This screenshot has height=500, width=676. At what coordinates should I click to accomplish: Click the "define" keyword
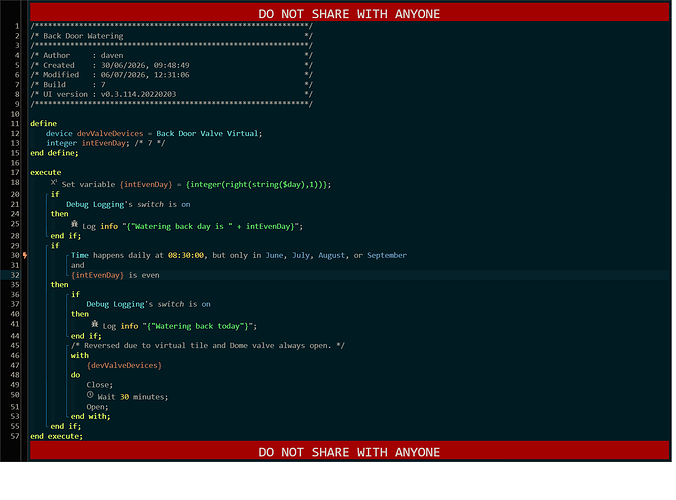[44, 124]
